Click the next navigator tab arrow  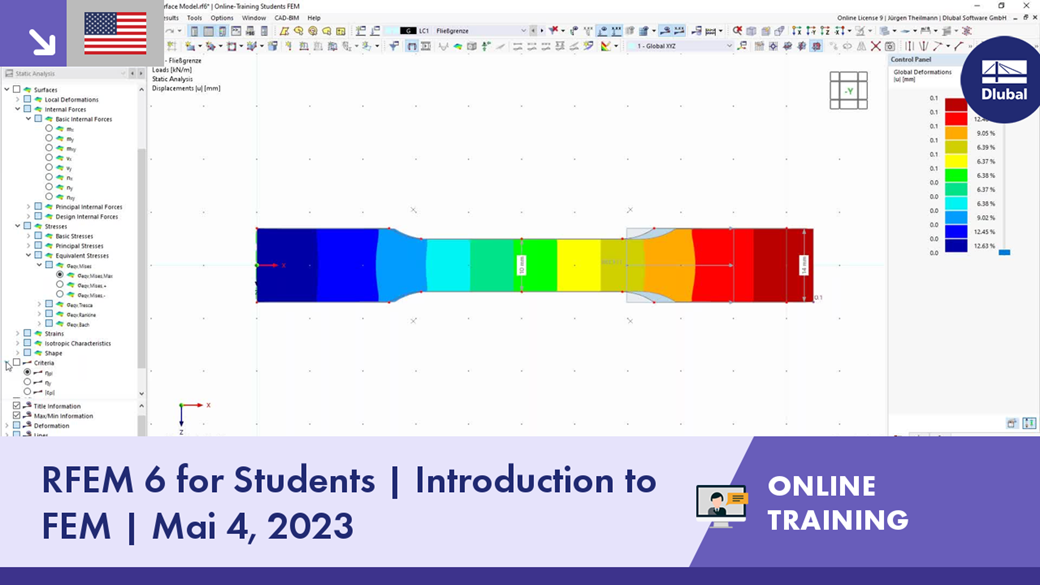141,74
